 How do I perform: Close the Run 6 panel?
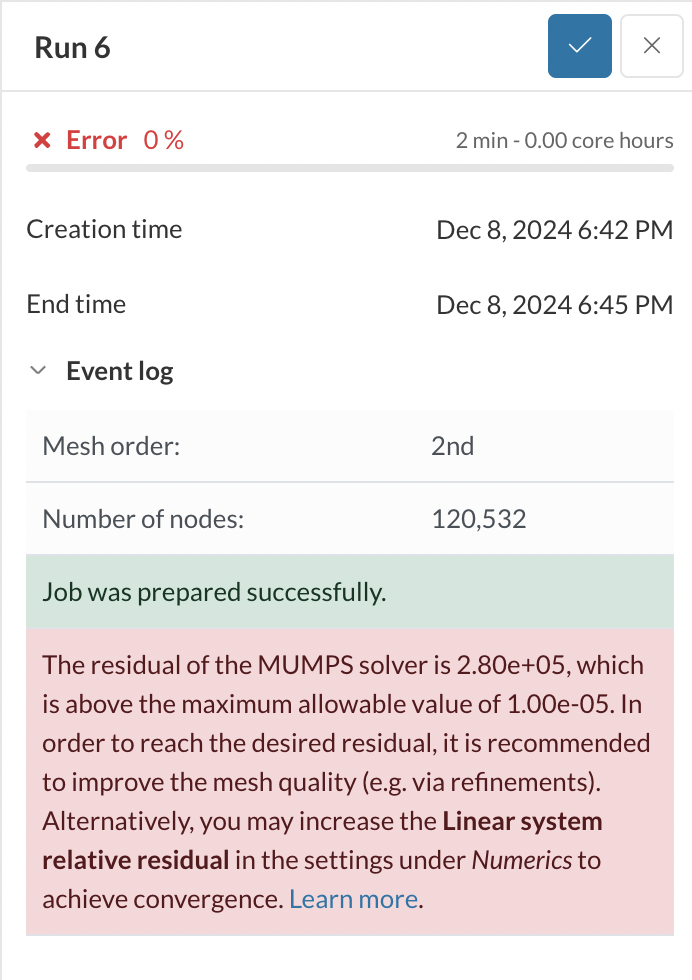pyautogui.click(x=652, y=46)
